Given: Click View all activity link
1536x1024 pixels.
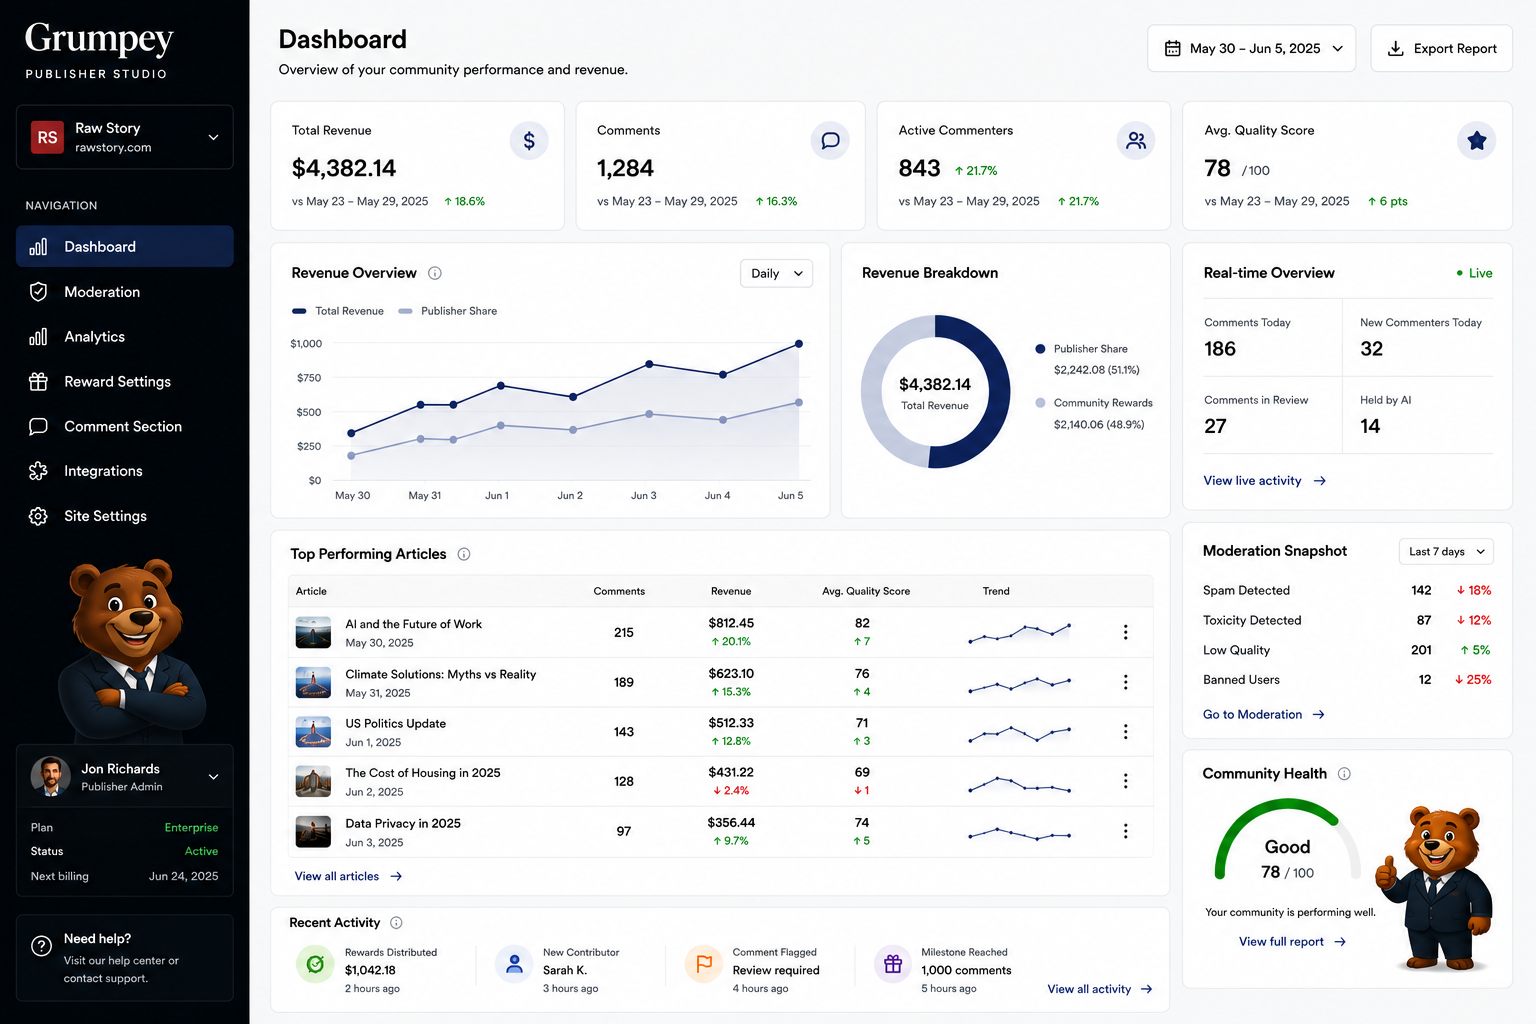Looking at the screenshot, I should [x=1100, y=989].
